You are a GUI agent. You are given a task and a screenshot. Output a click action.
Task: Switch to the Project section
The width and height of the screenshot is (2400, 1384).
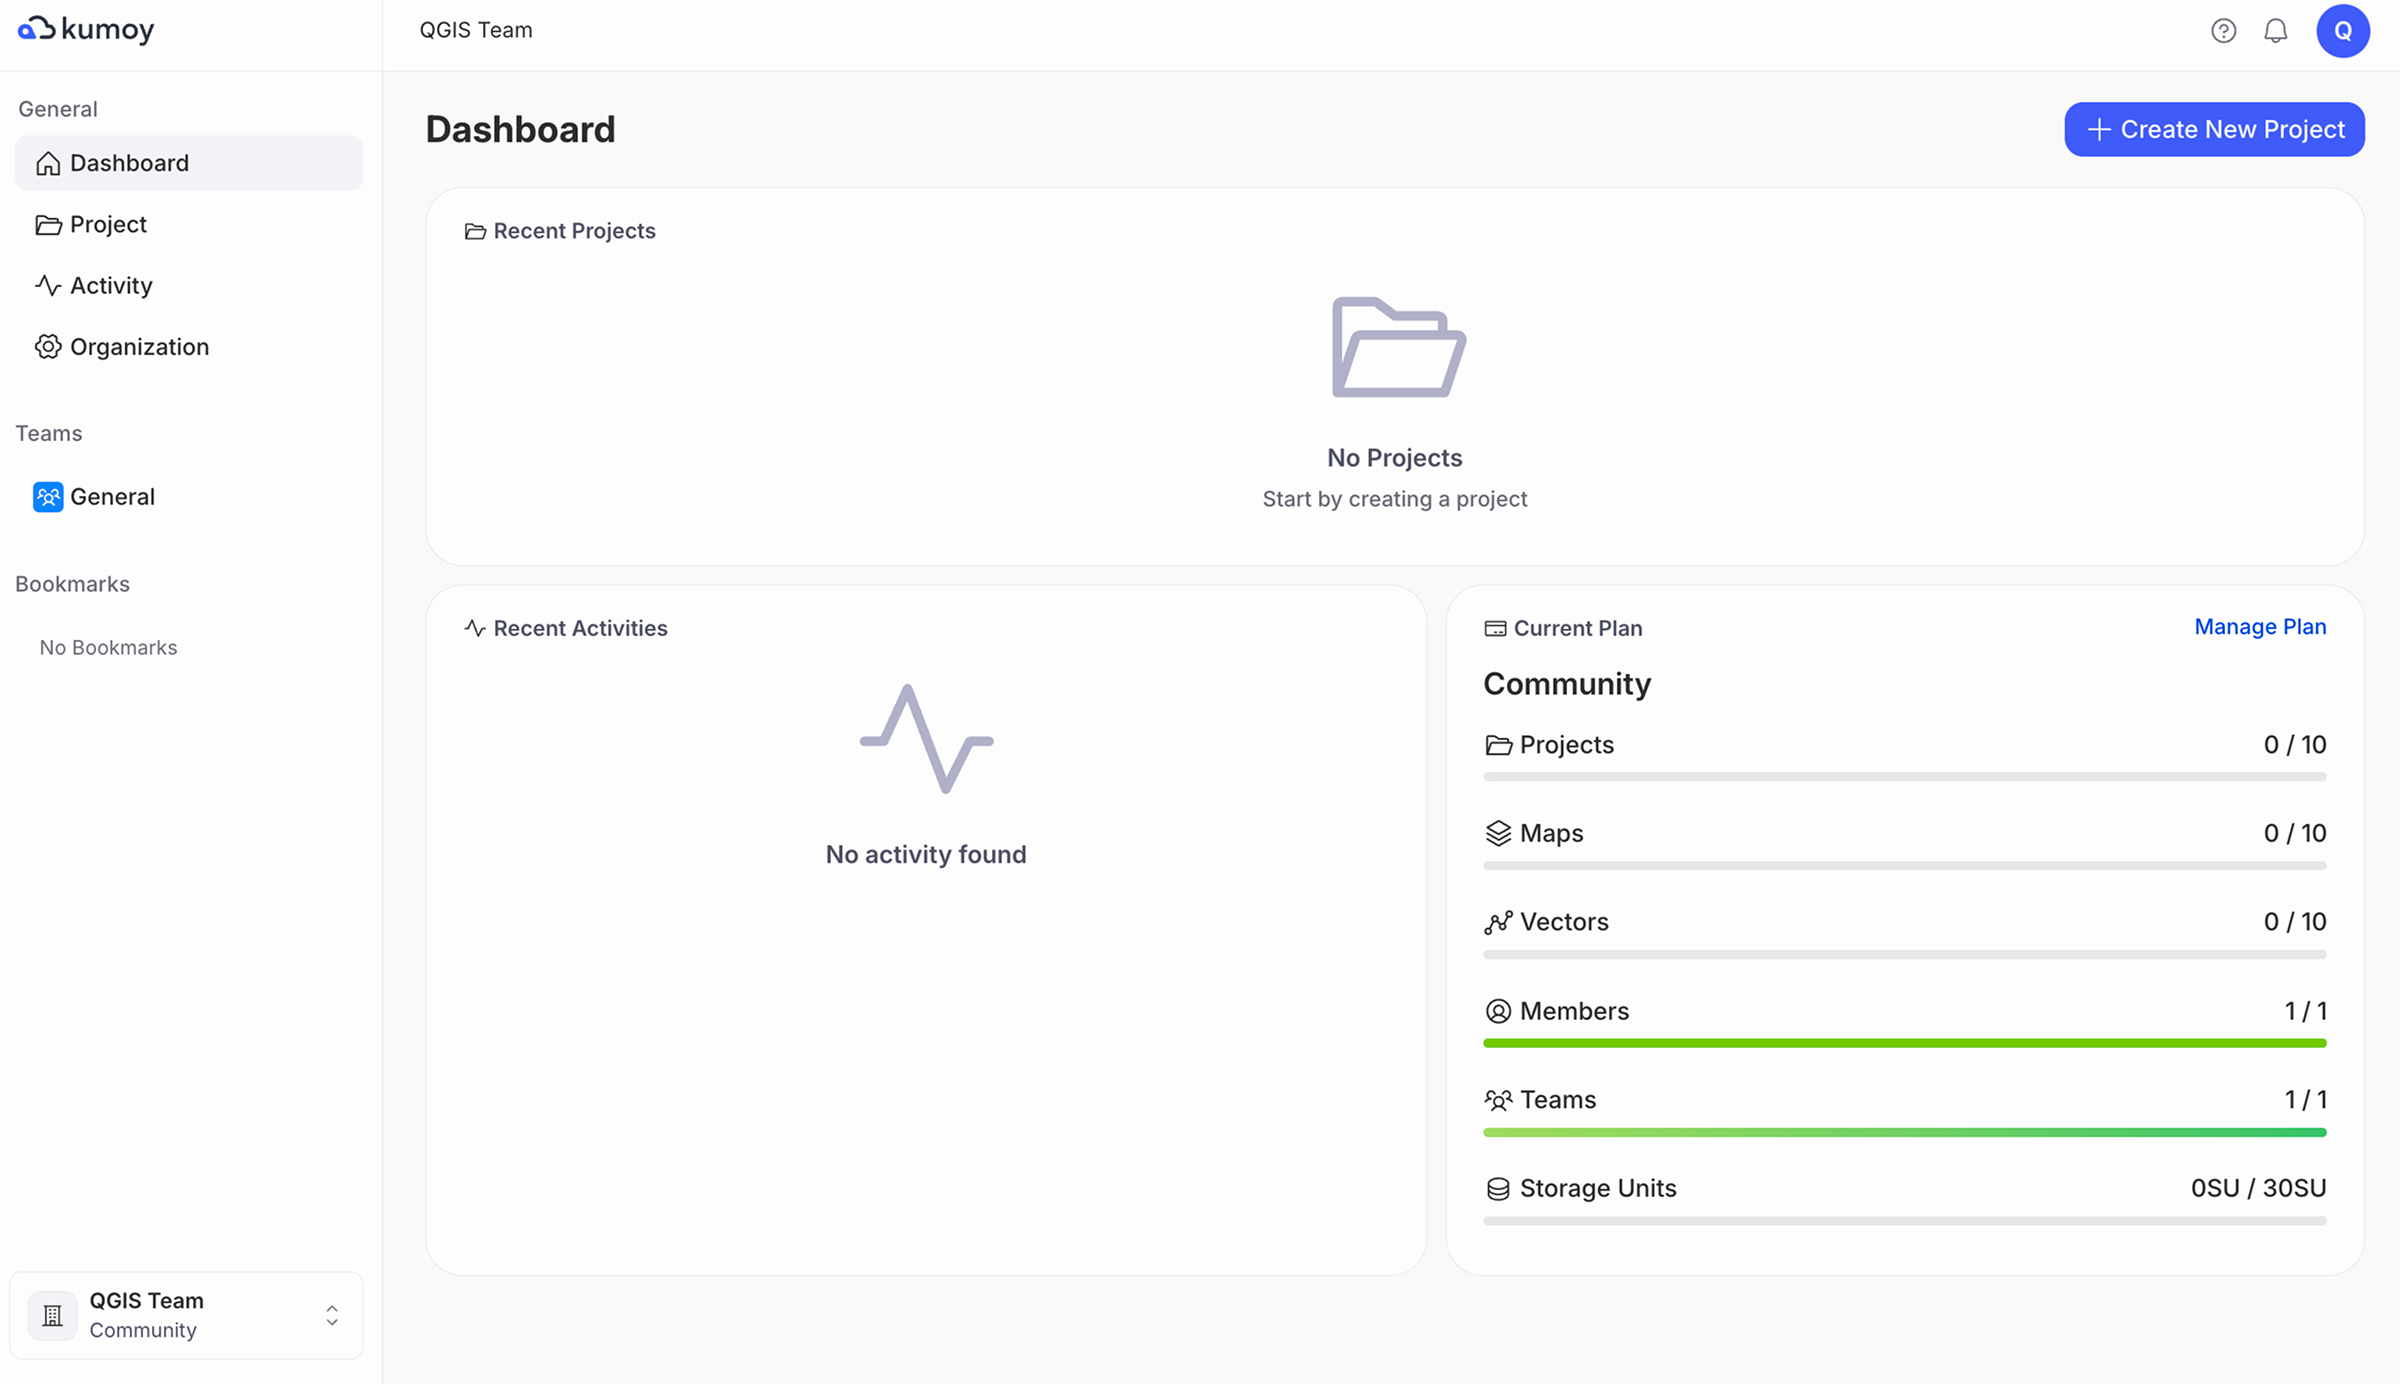pos(108,224)
